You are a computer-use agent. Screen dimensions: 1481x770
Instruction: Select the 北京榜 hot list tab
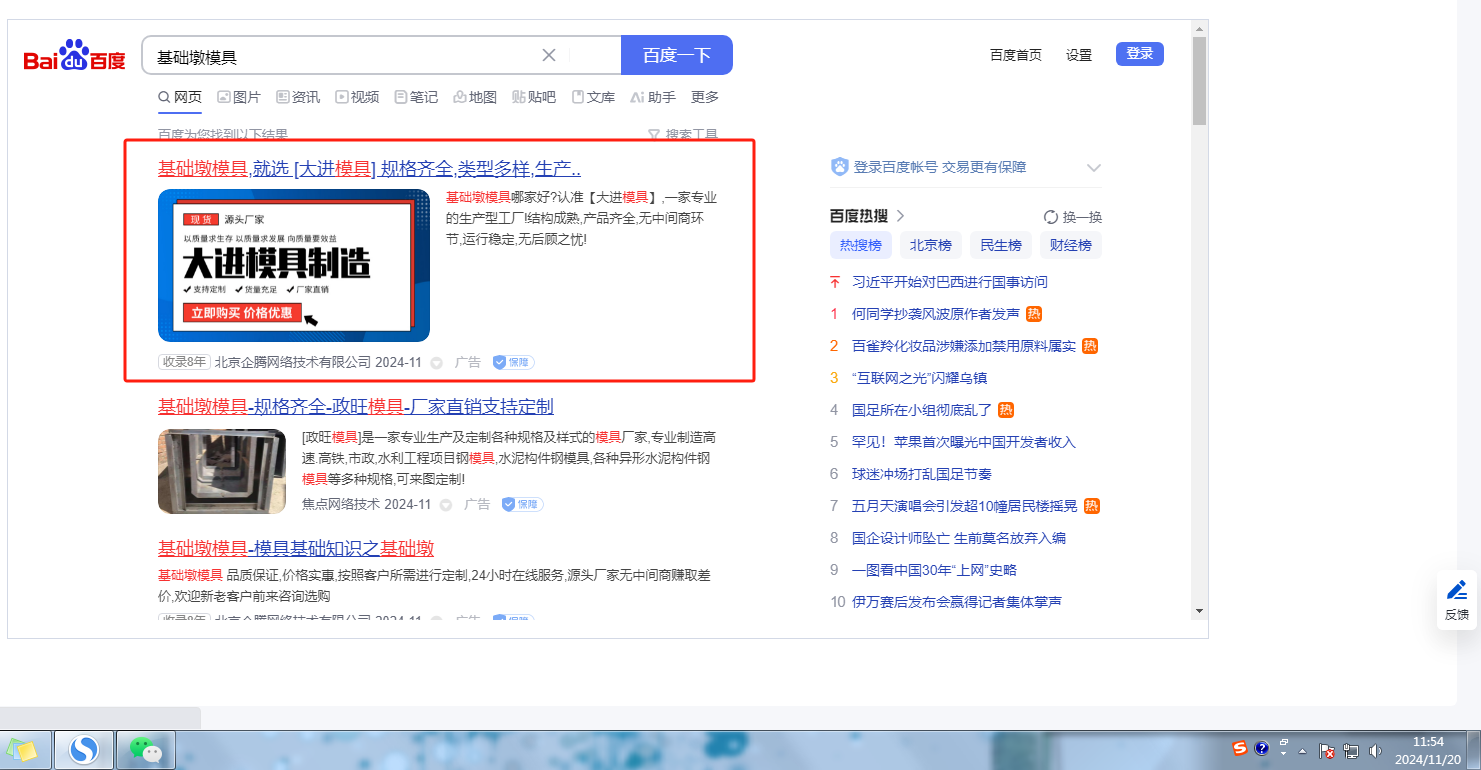[x=930, y=245]
